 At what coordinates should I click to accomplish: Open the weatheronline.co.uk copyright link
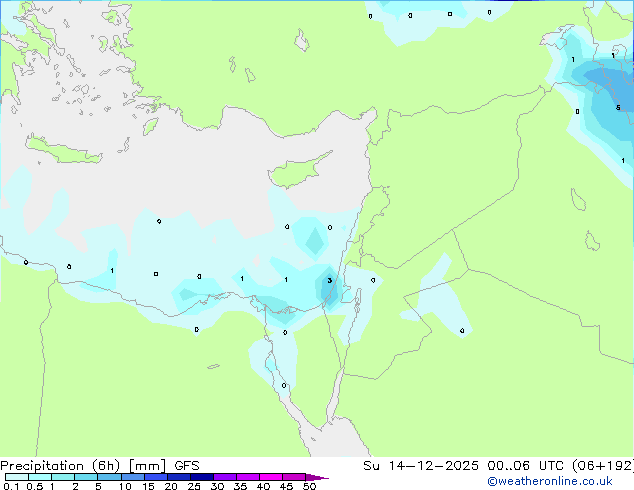pyautogui.click(x=550, y=481)
